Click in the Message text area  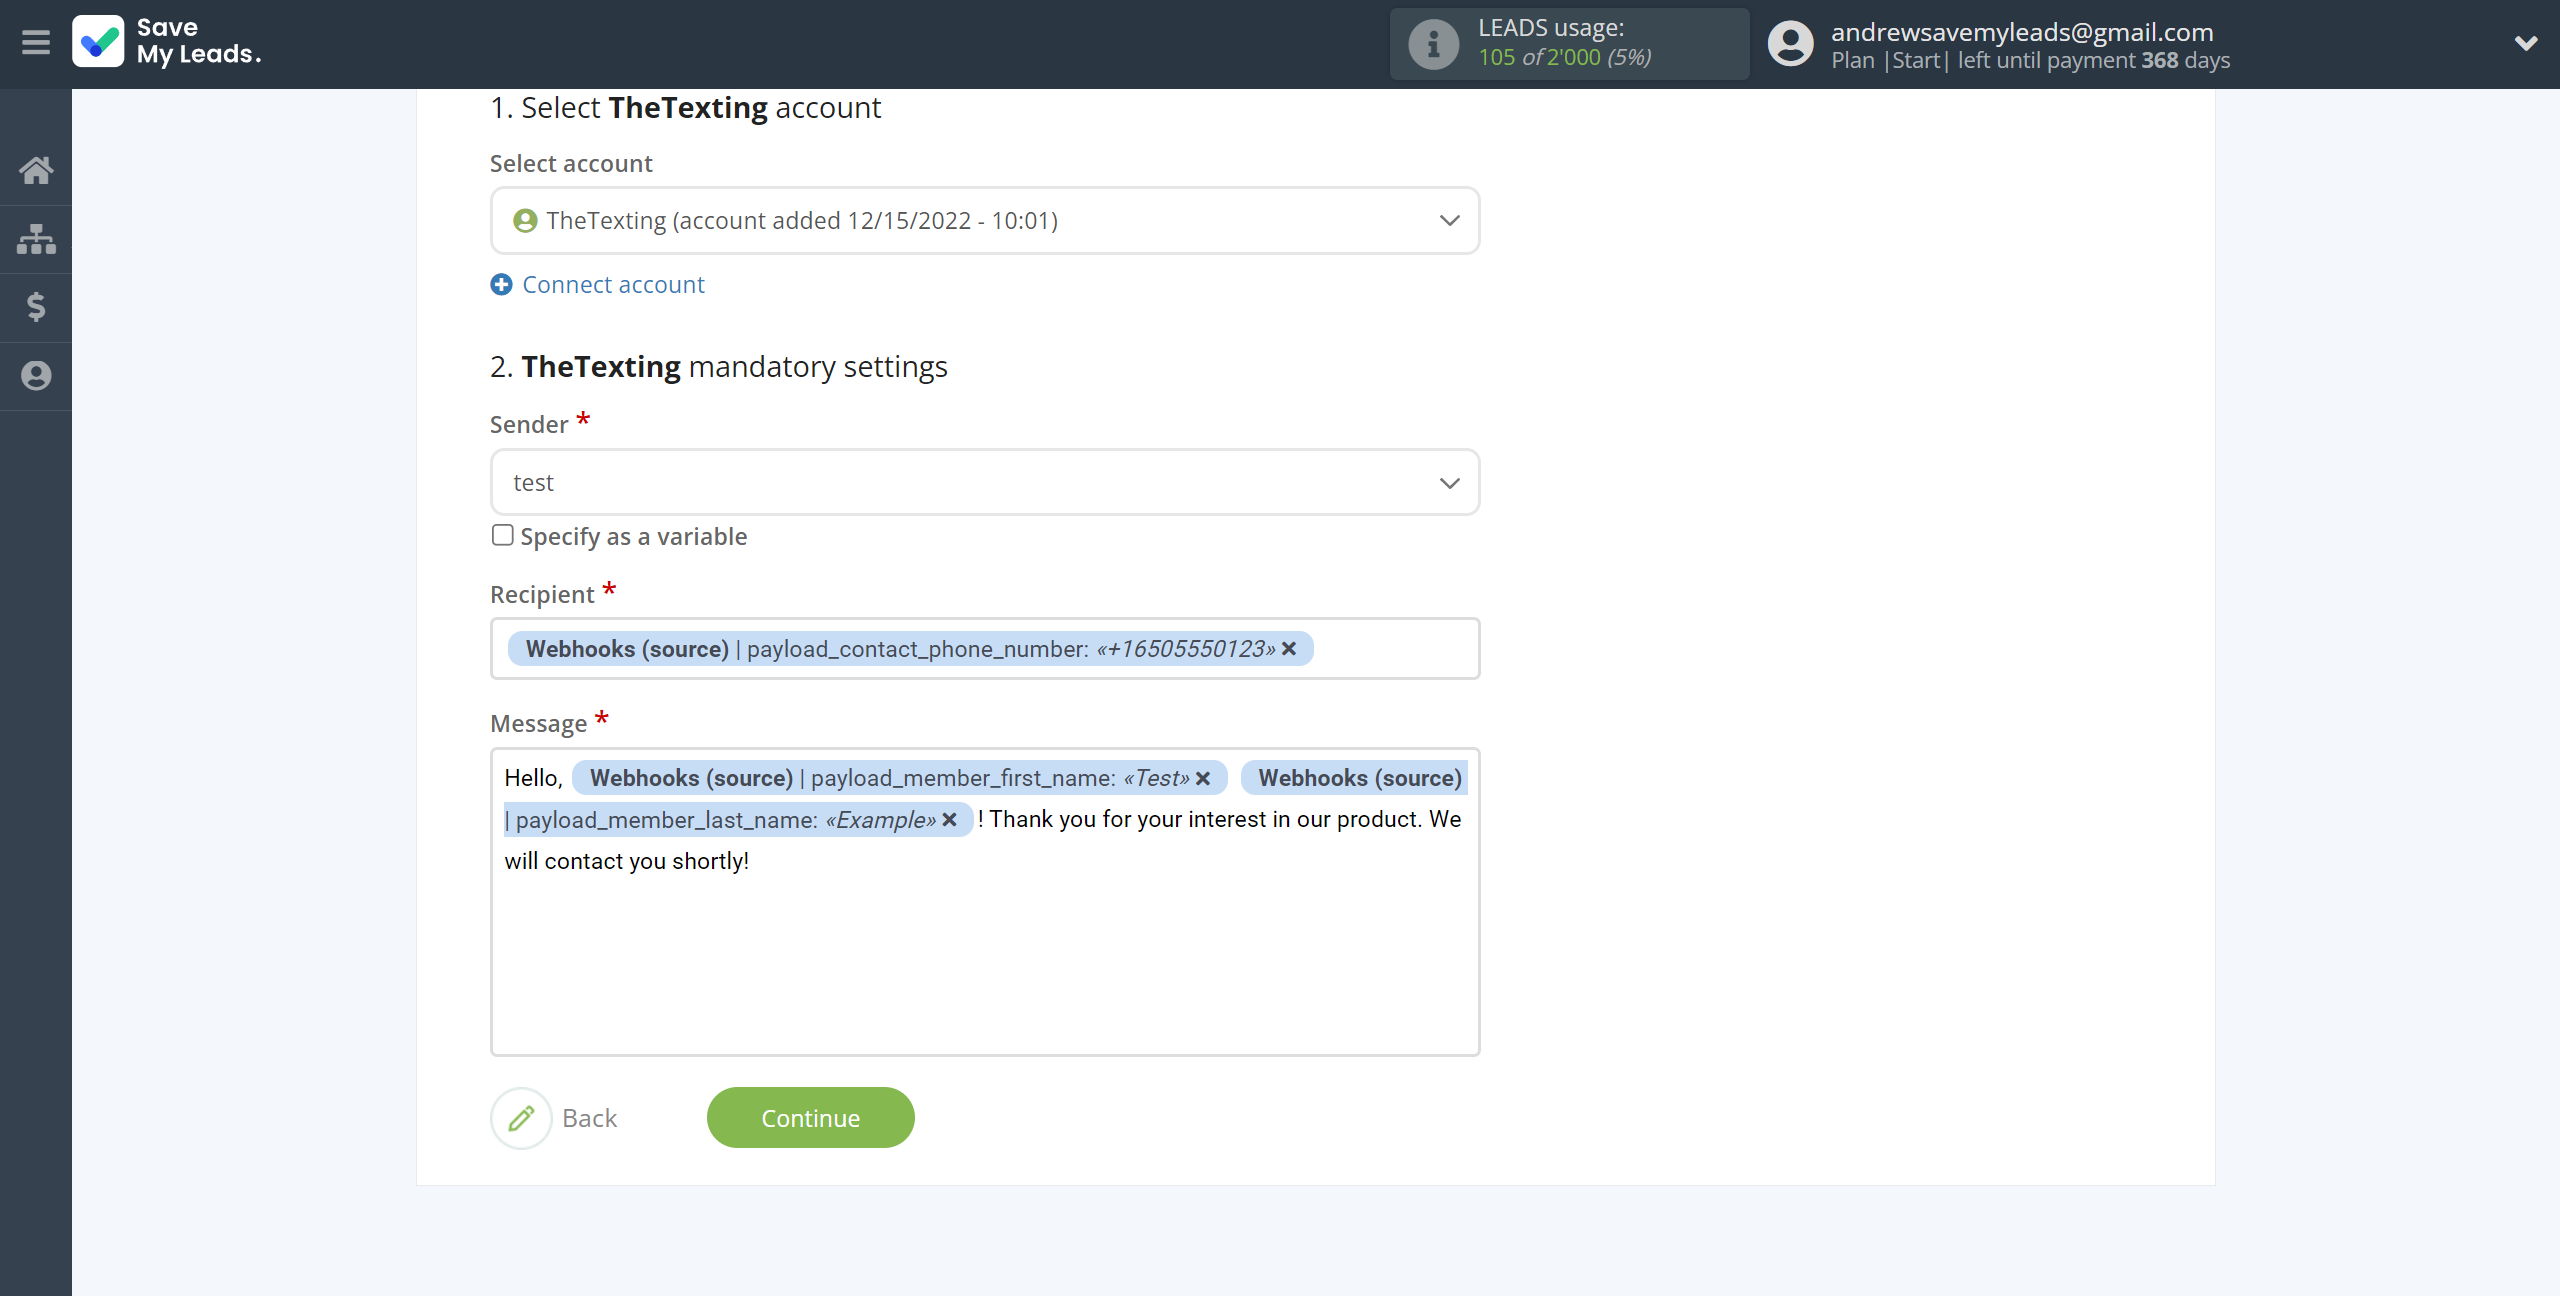pyautogui.click(x=985, y=902)
